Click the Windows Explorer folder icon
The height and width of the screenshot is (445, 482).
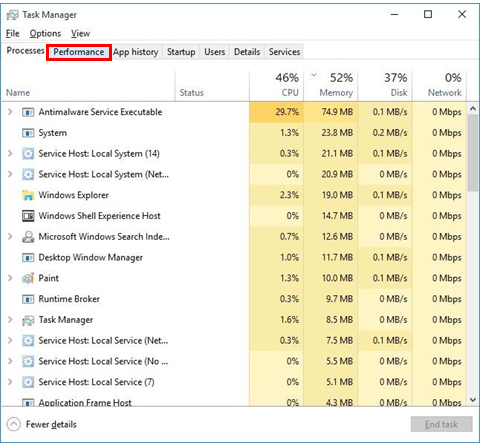(28, 195)
